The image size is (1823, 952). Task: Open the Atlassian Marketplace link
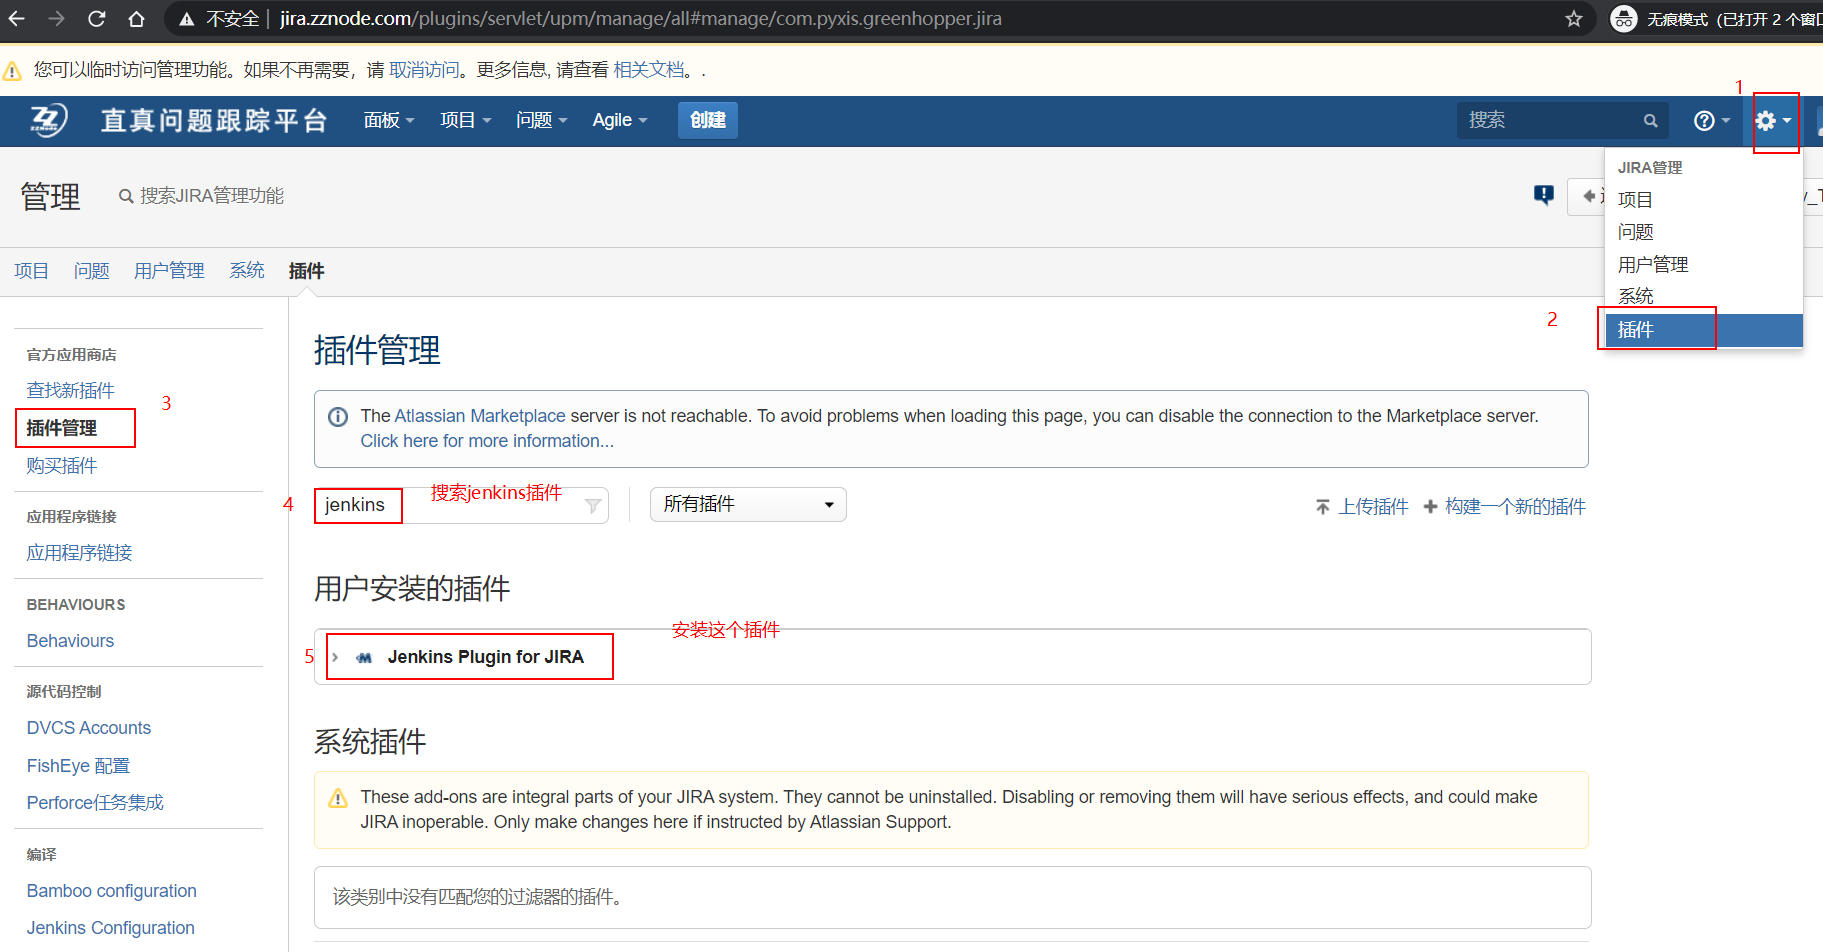click(x=480, y=416)
